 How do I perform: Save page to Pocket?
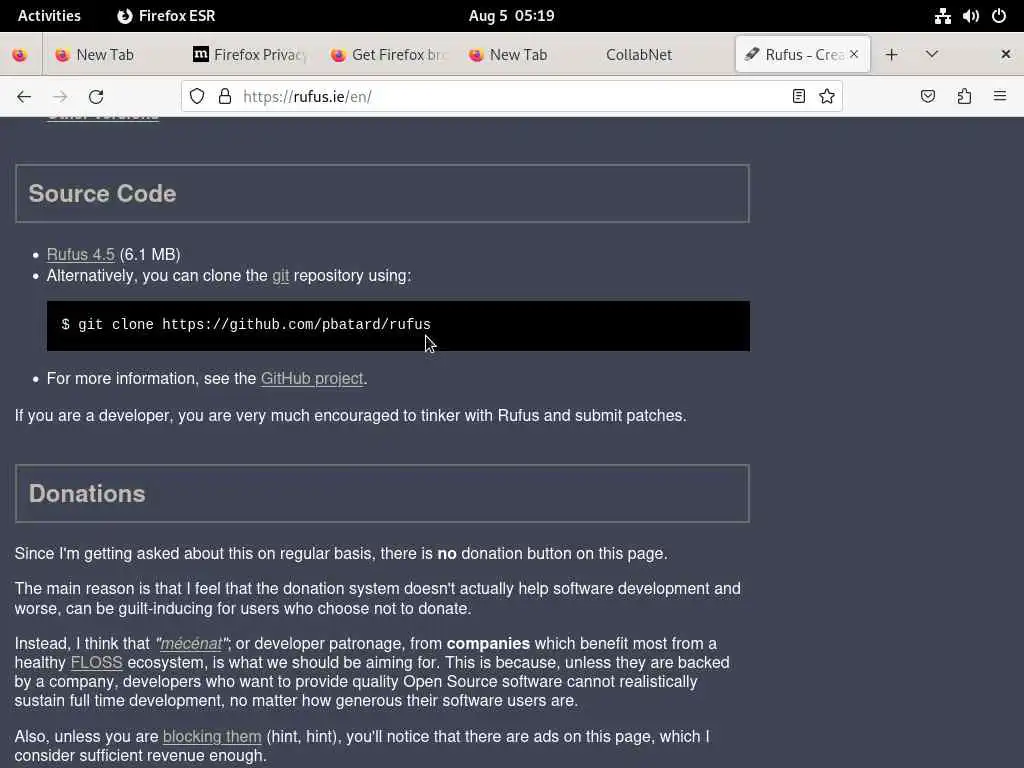928,97
